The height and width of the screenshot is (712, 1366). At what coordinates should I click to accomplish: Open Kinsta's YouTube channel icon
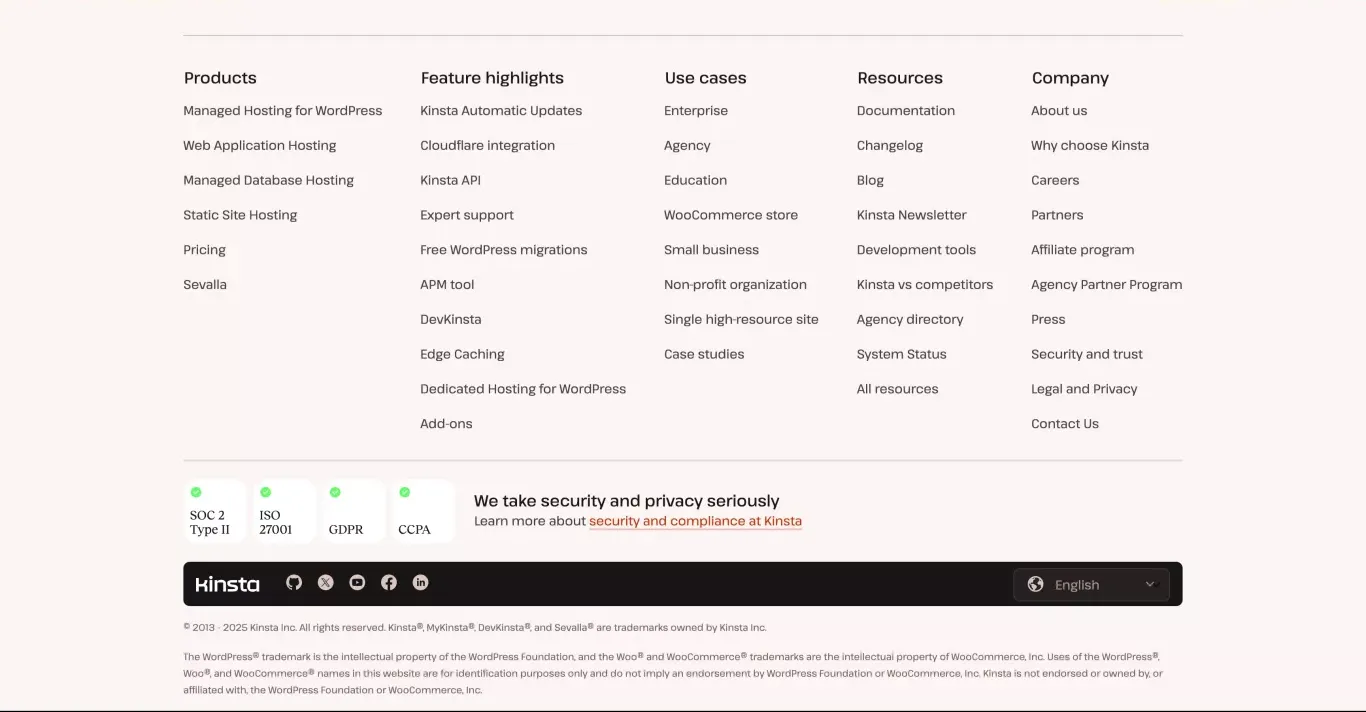(357, 583)
